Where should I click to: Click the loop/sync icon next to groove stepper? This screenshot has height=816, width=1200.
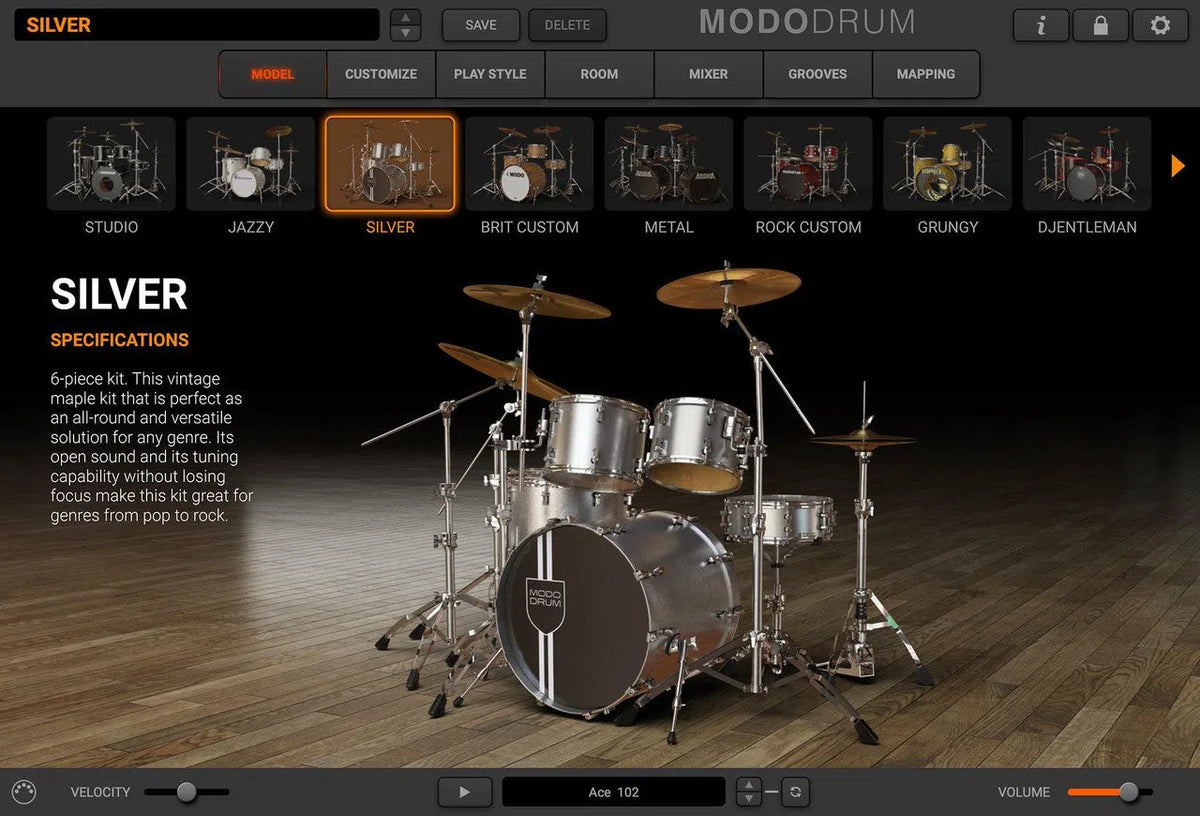pos(795,791)
